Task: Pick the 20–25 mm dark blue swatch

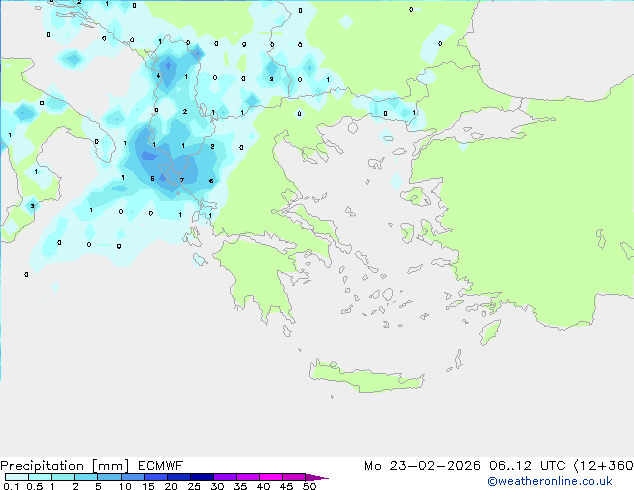Action: point(178,477)
